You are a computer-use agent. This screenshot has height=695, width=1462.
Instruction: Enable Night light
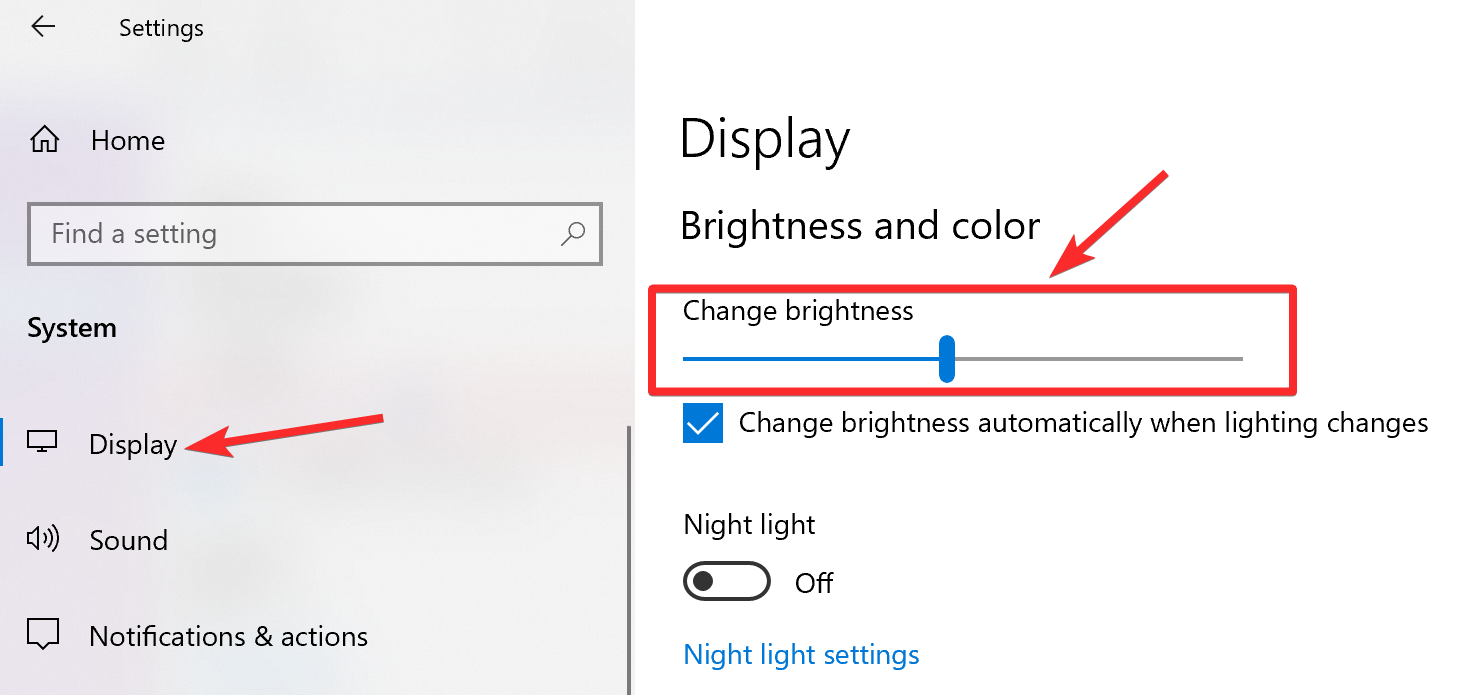[x=727, y=581]
